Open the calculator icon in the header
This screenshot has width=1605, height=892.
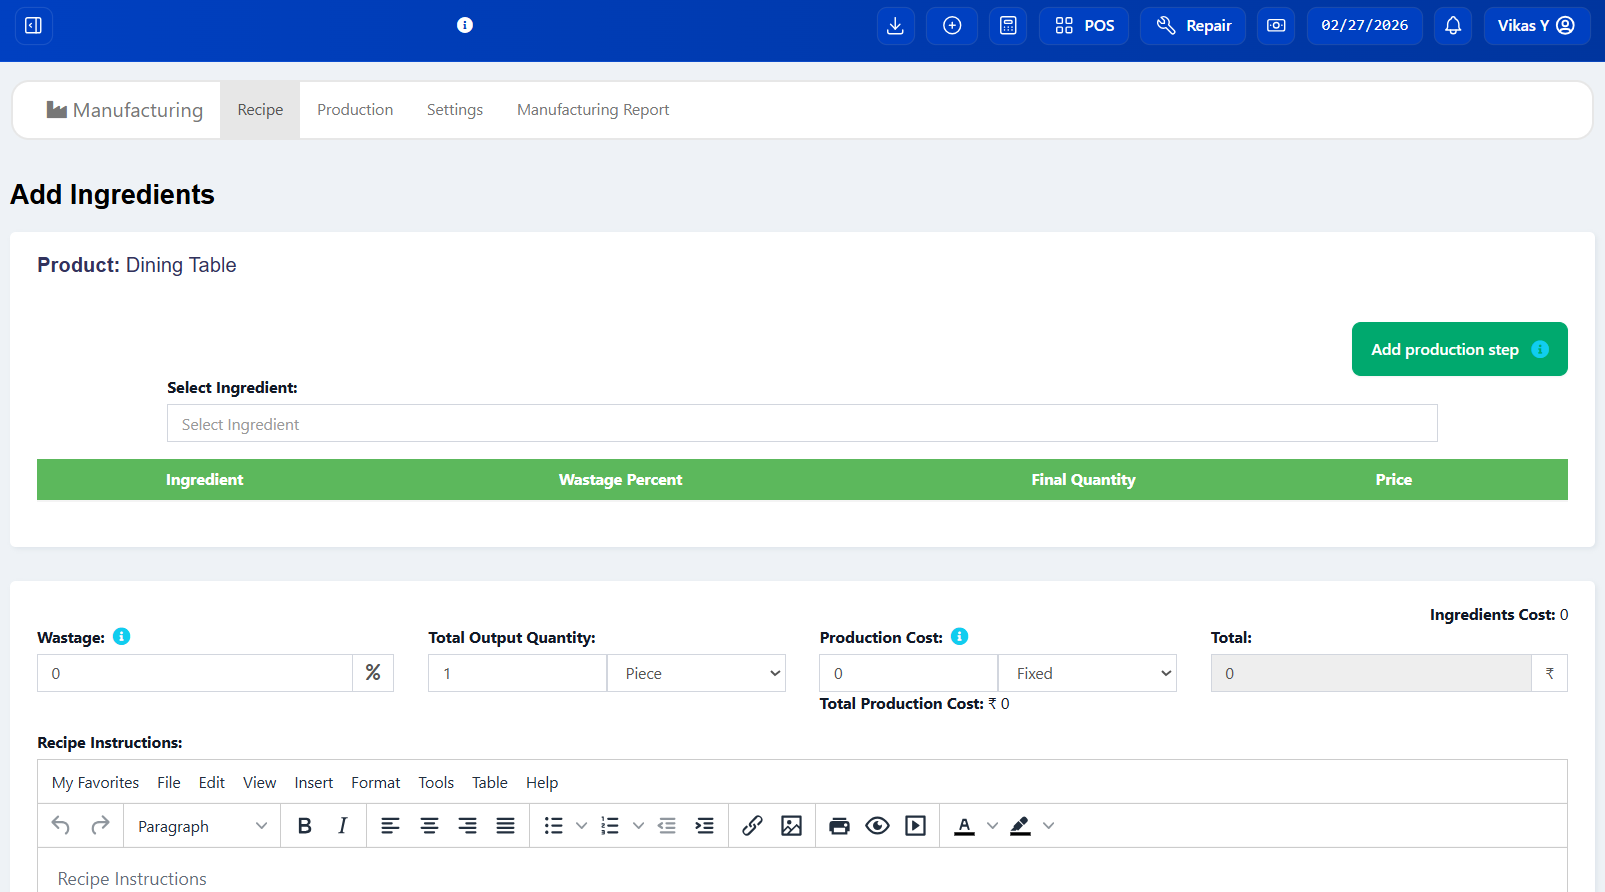click(1008, 26)
